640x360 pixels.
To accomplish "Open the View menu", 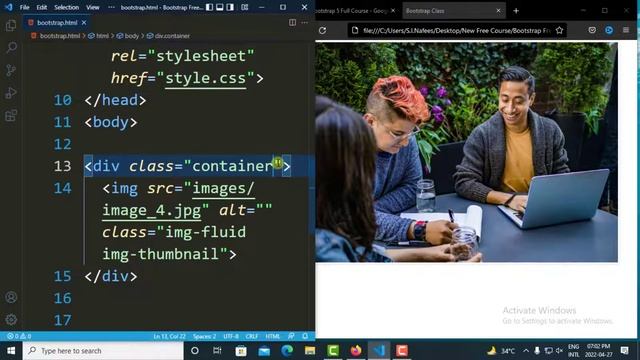I will click(93, 7).
